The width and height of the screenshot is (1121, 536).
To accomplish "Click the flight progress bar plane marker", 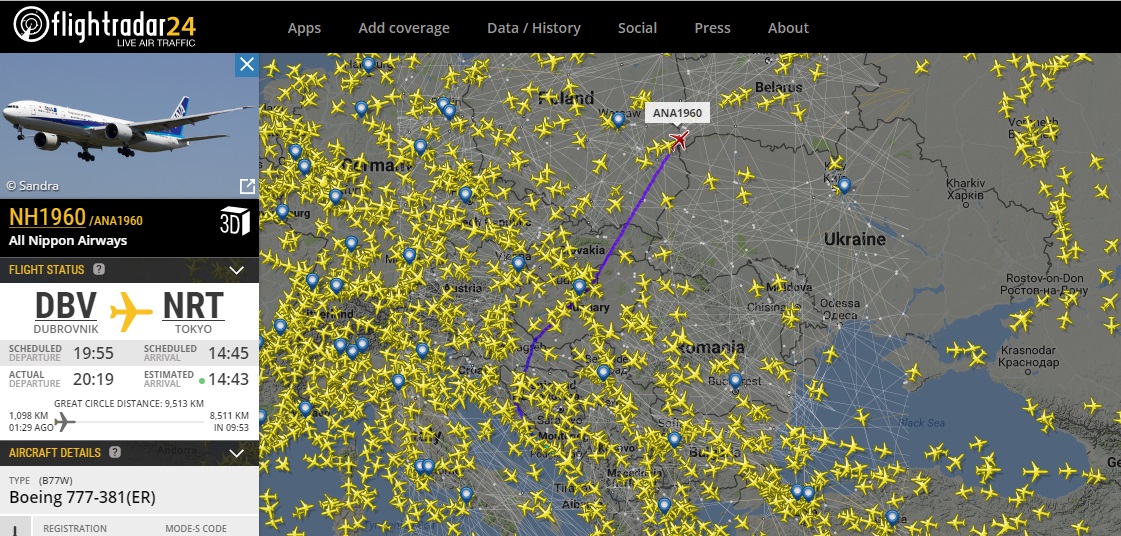I will (65, 422).
